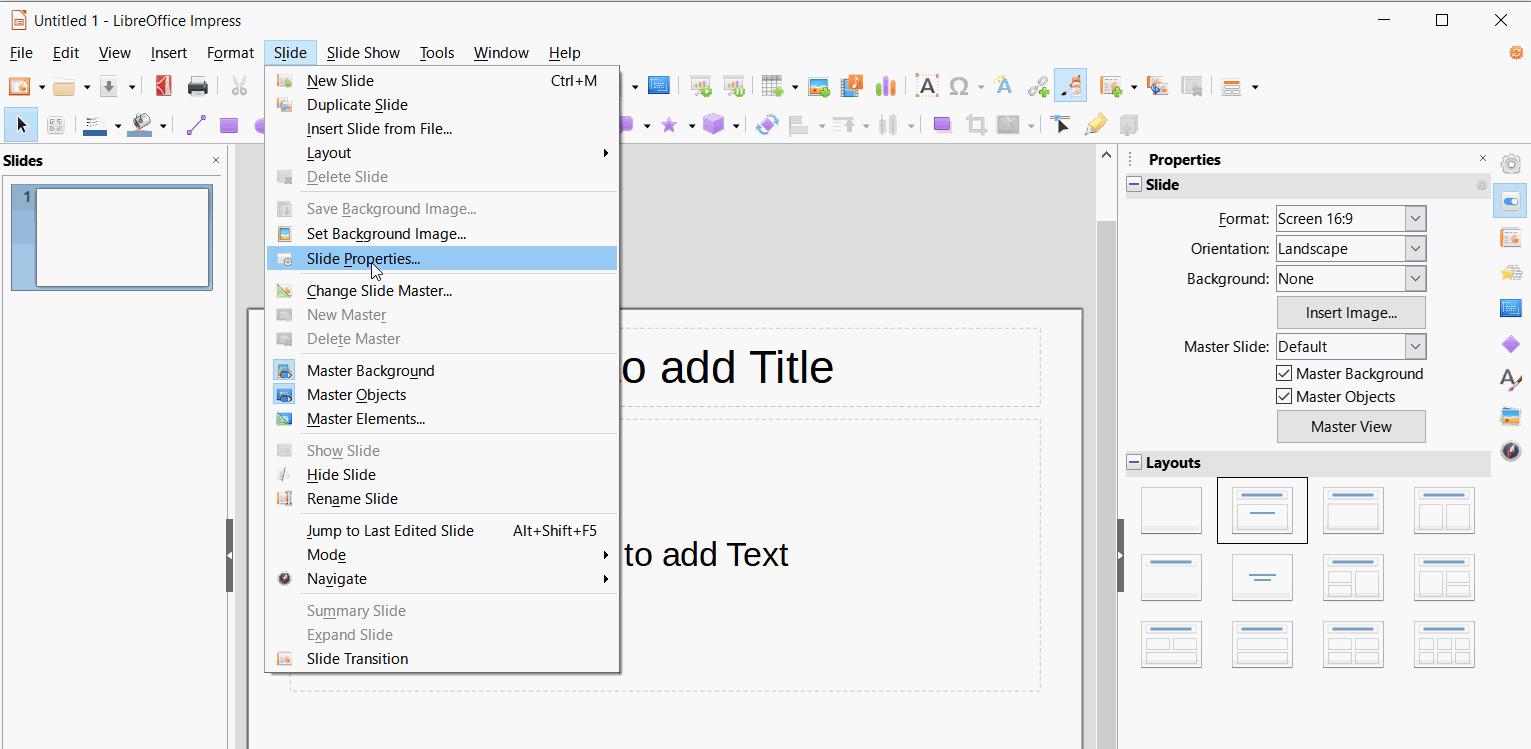Select the arrow Select tool
The image size is (1531, 749).
[21, 125]
